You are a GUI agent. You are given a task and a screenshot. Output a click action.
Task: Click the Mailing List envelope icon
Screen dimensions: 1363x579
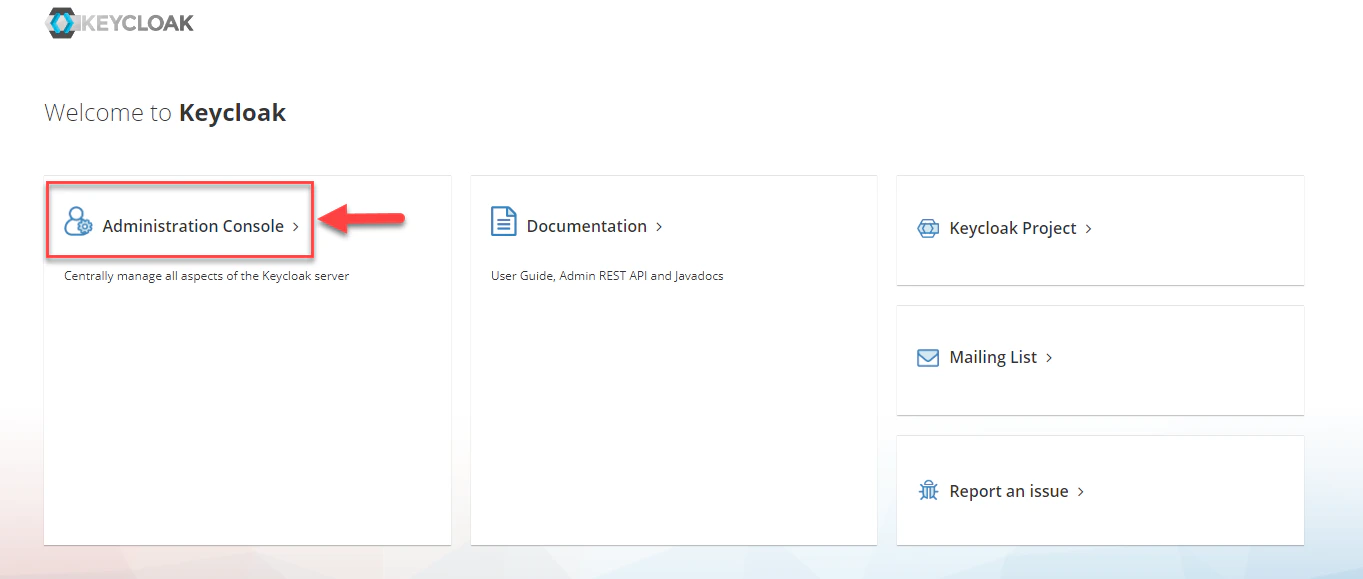pyautogui.click(x=928, y=358)
